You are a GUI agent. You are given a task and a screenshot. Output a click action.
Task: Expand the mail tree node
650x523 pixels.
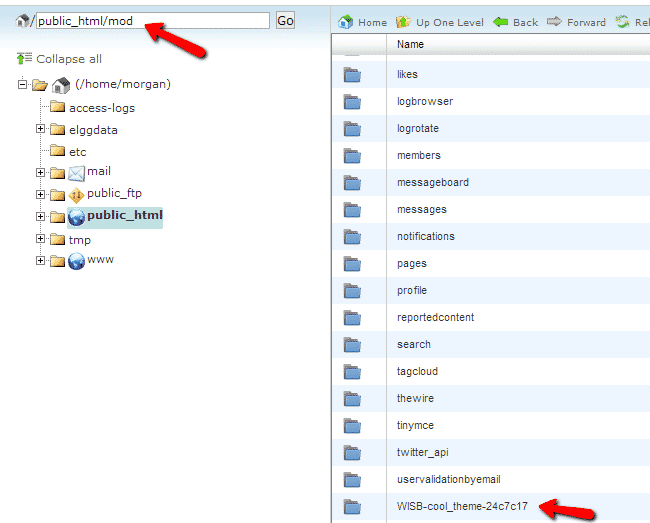tap(40, 172)
